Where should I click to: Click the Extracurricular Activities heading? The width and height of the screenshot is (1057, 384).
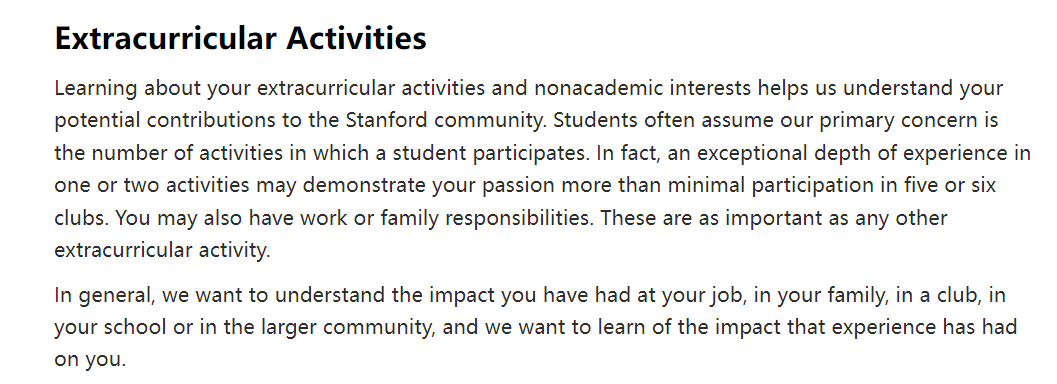(x=241, y=38)
